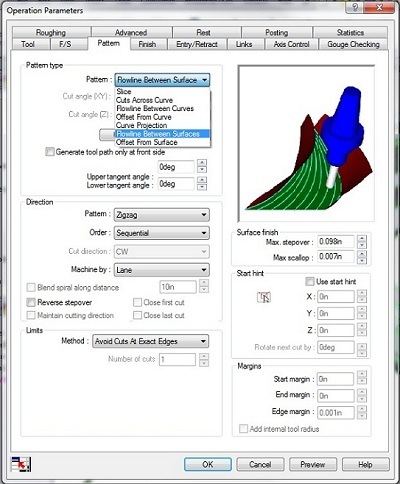400x484 pixels.
Task: Increase Upper tangent angle spinner
Action: tap(202, 163)
